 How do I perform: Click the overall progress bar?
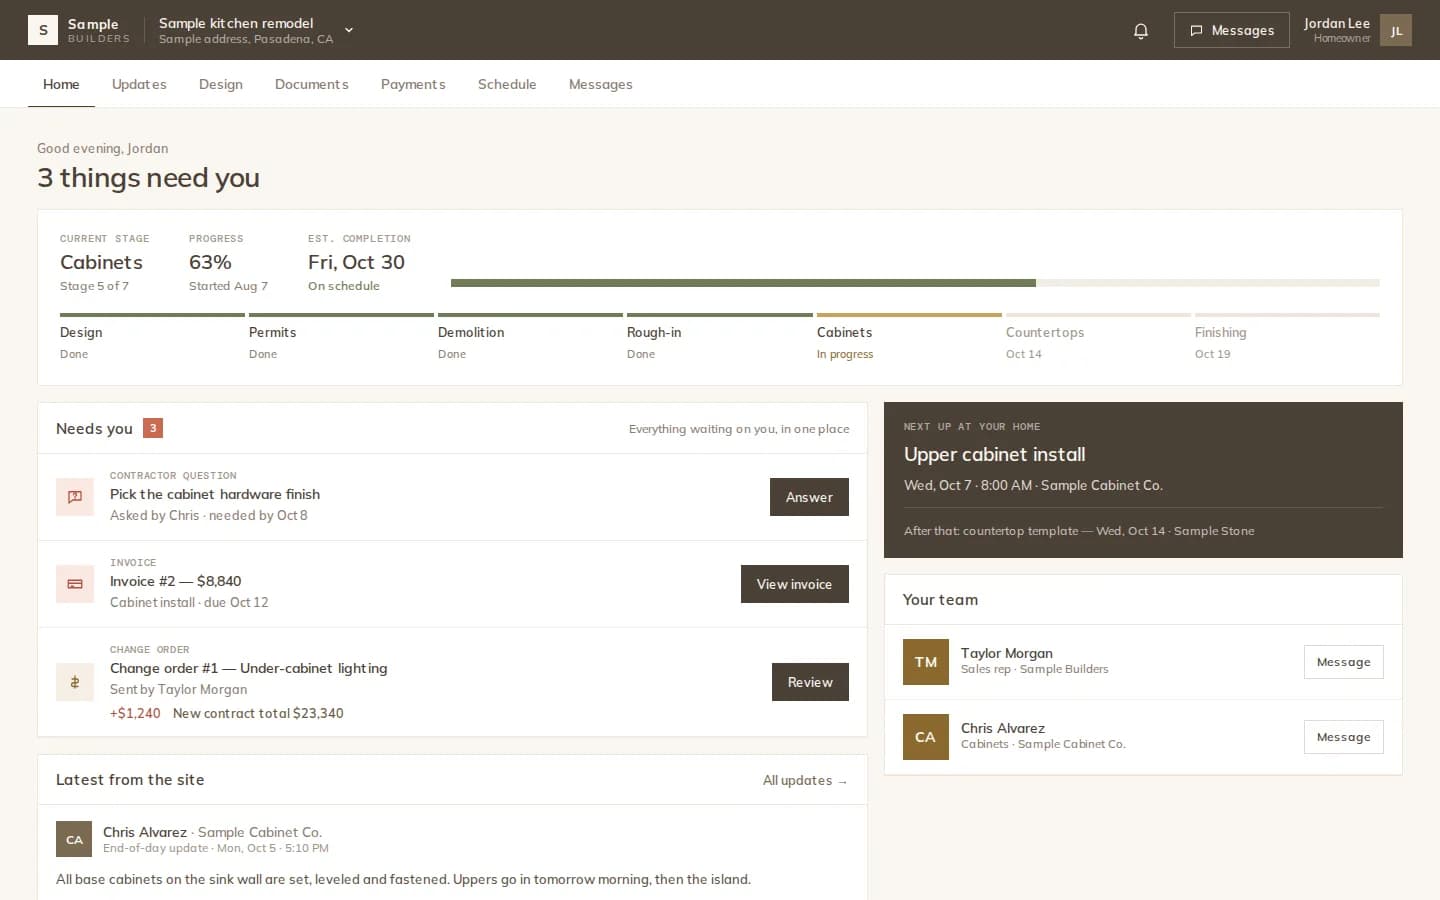[x=915, y=283]
